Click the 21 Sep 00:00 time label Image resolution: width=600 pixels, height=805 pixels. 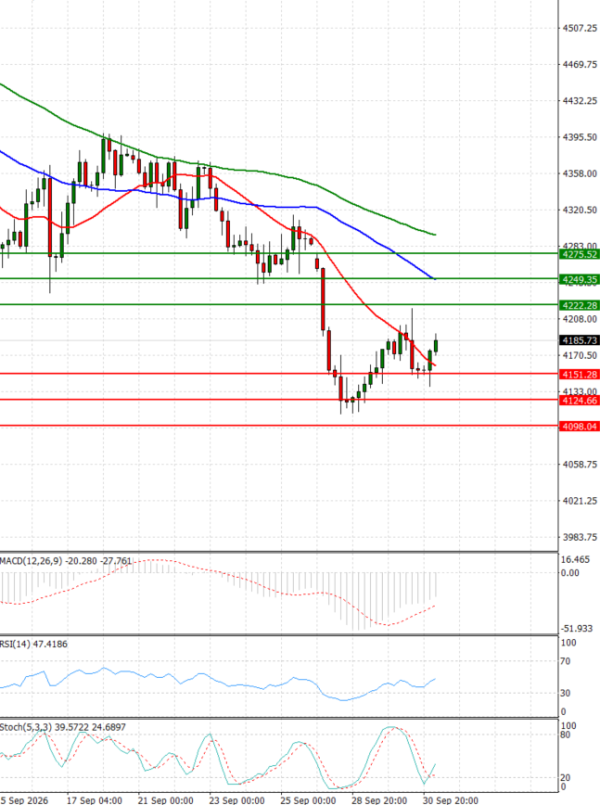(x=166, y=800)
